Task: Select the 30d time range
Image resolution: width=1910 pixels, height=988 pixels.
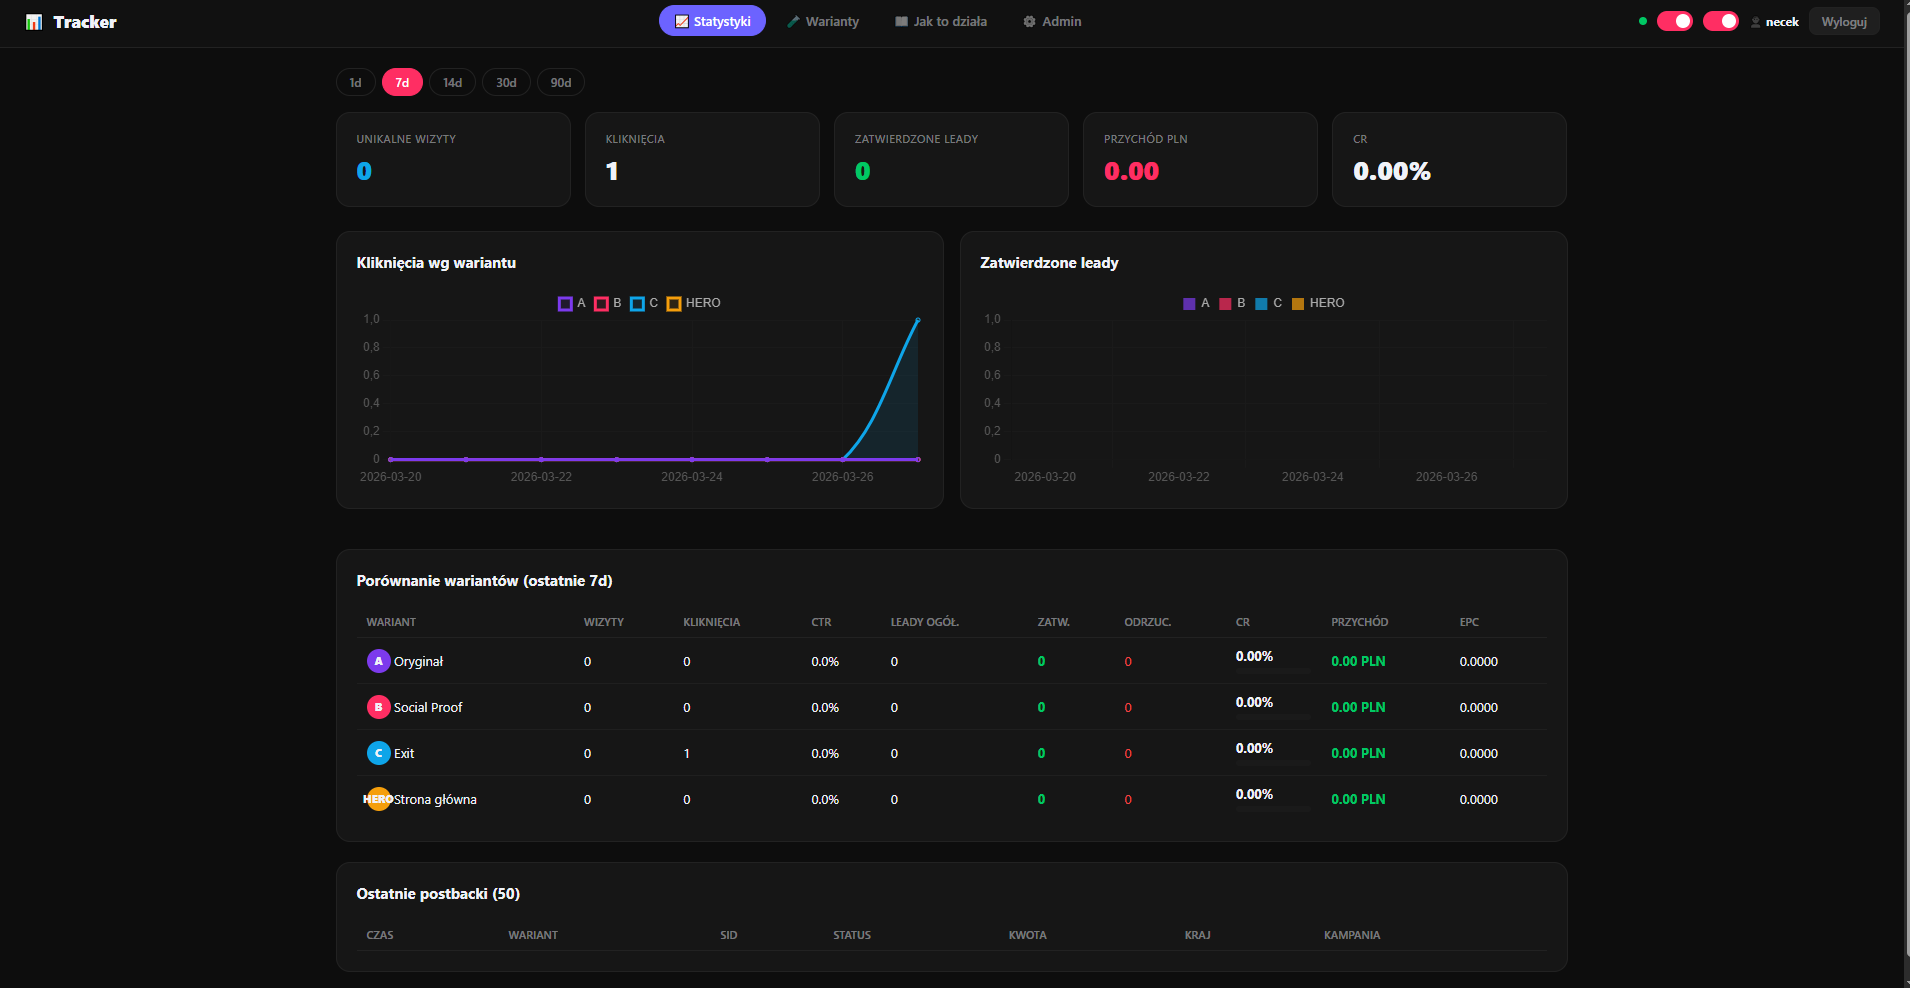Action: click(506, 82)
